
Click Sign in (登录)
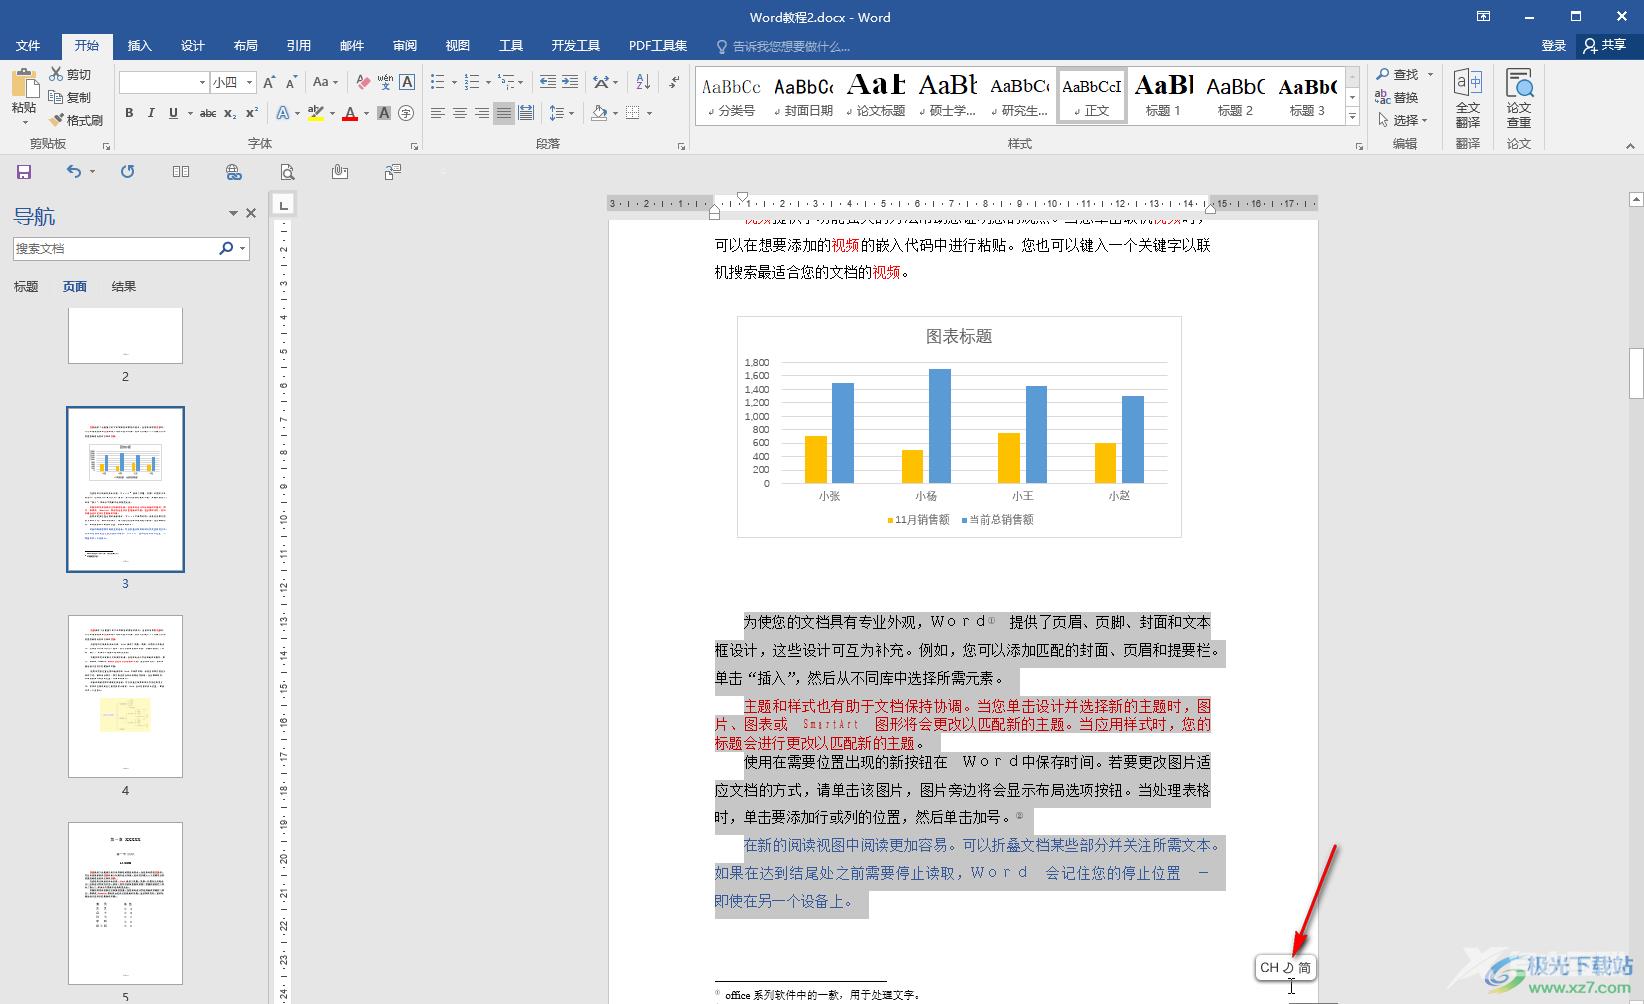[x=1554, y=45]
